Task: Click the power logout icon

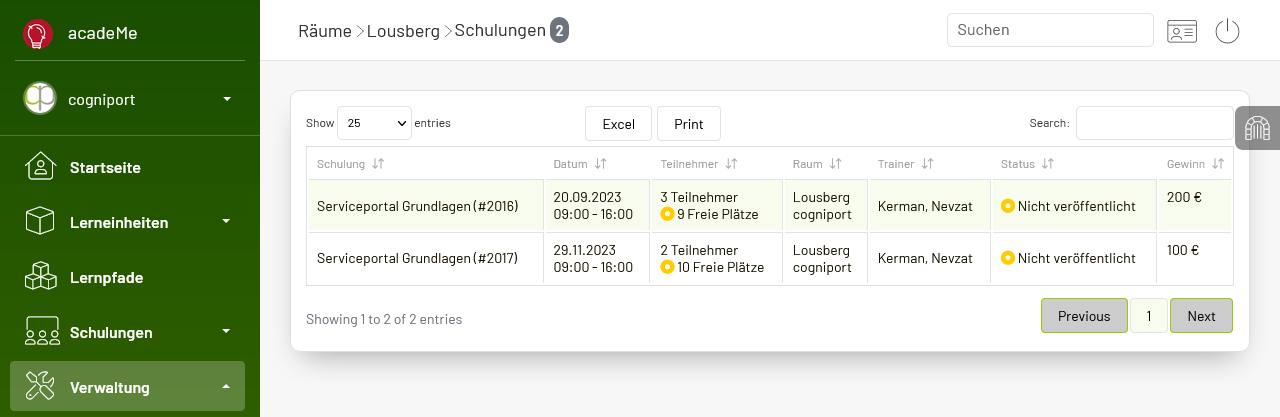Action: click(1227, 31)
